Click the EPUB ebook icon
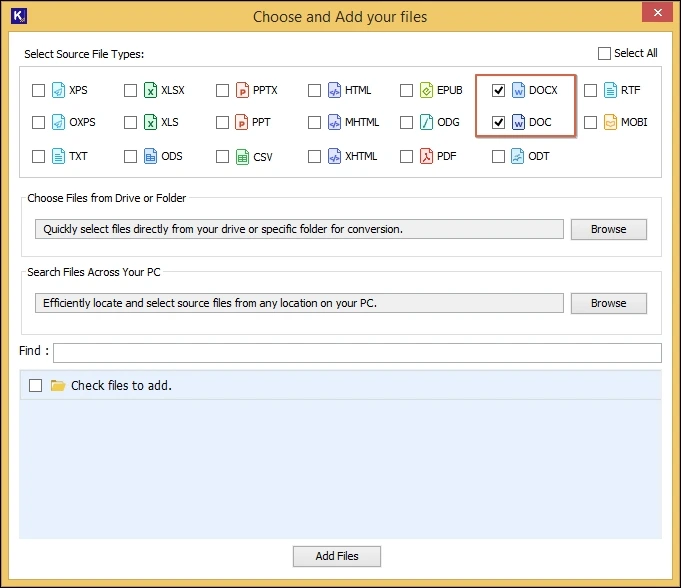 pyautogui.click(x=426, y=90)
